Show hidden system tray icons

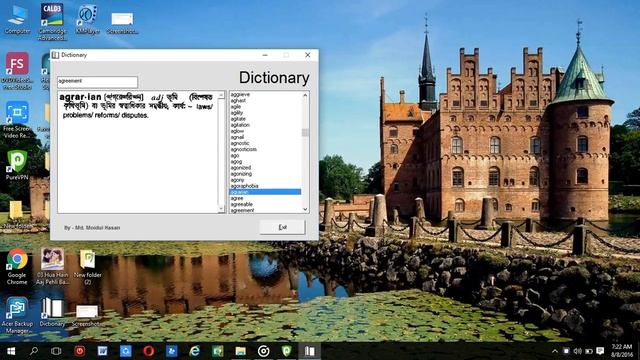(x=555, y=351)
